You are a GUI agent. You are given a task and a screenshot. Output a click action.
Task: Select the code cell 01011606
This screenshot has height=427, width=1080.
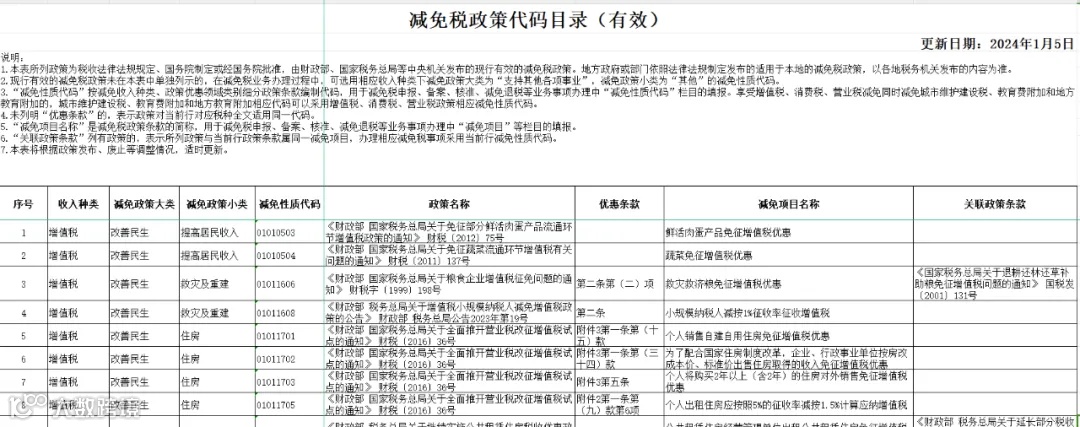point(289,284)
